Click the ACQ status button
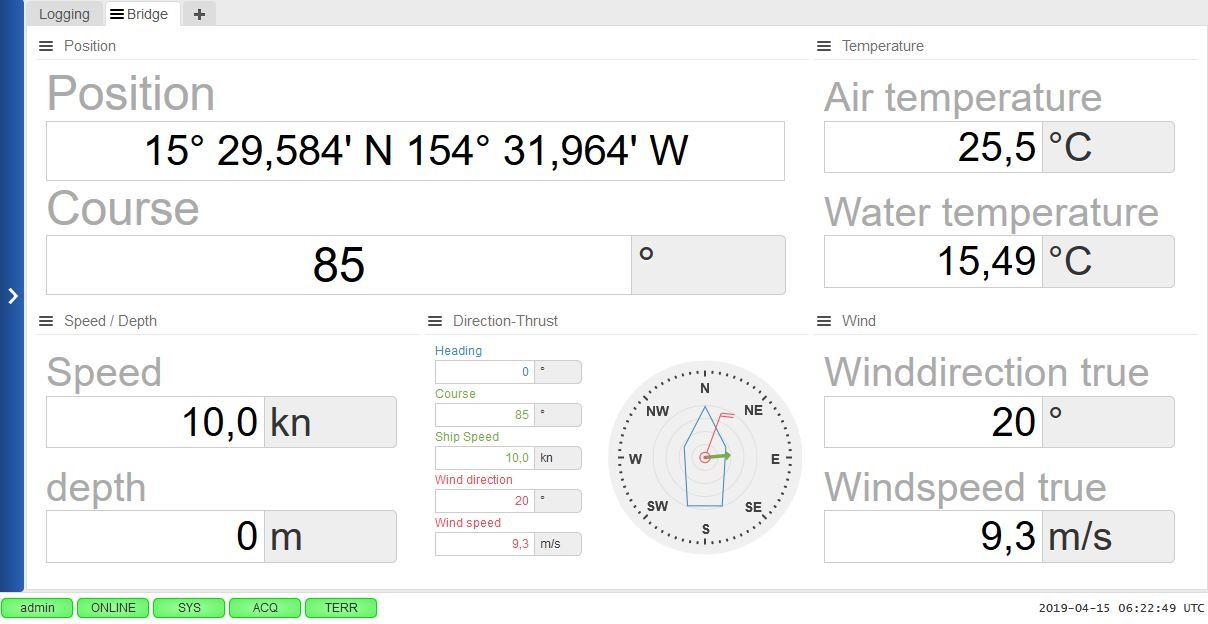Viewport: 1208px width, 624px height. [x=265, y=607]
